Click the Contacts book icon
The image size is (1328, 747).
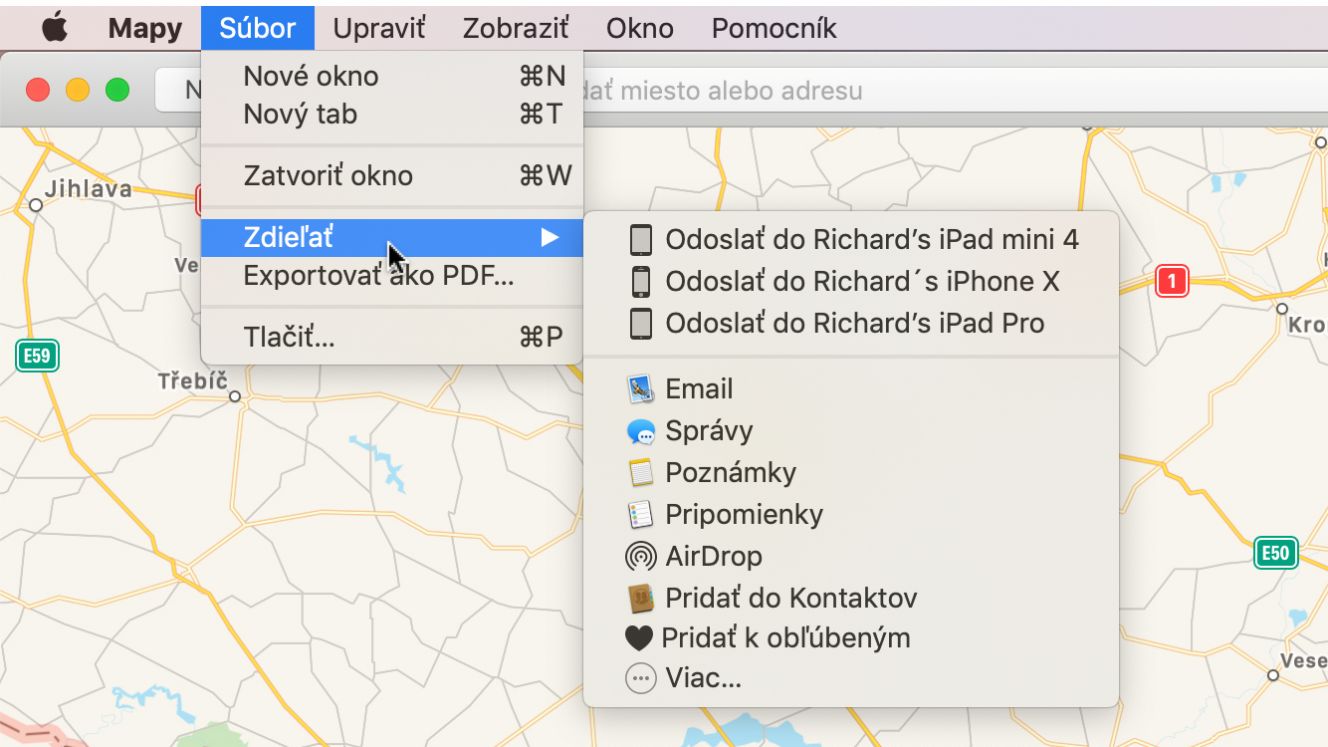[x=640, y=598]
